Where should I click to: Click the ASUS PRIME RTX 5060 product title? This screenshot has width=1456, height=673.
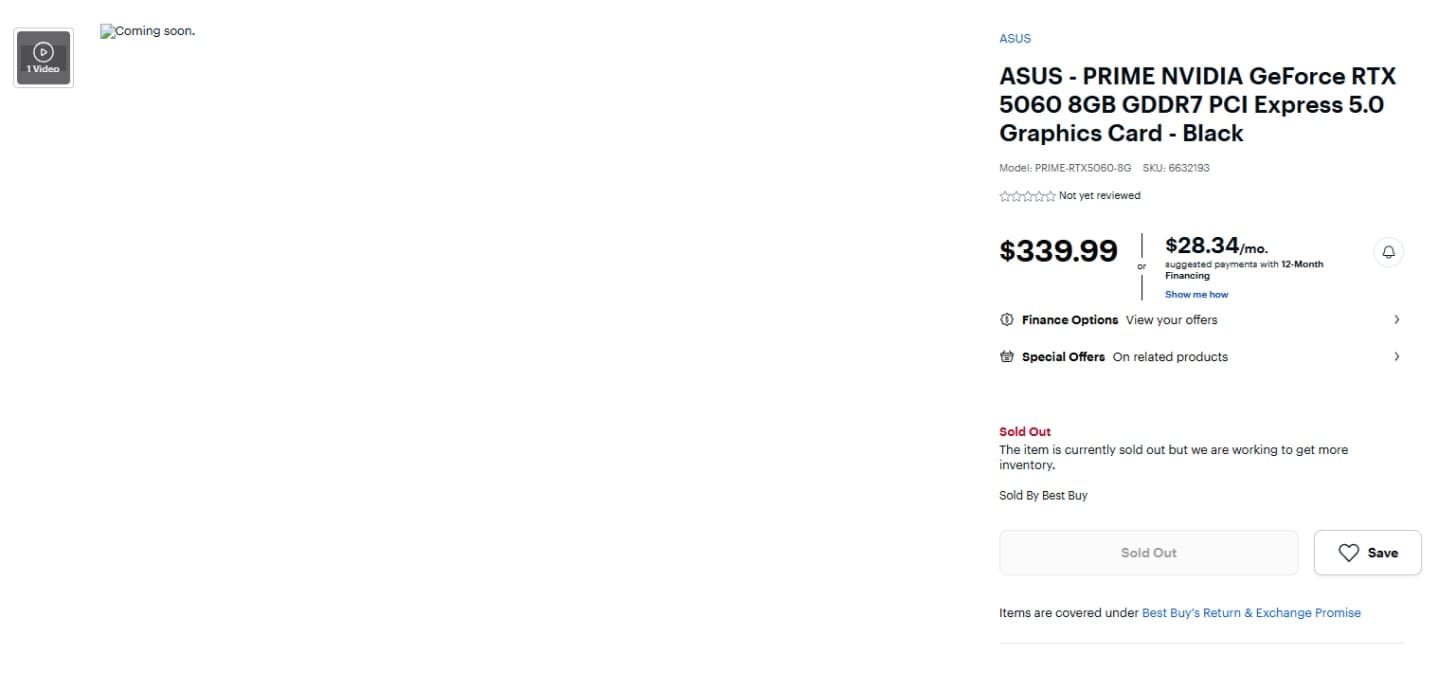[1197, 105]
